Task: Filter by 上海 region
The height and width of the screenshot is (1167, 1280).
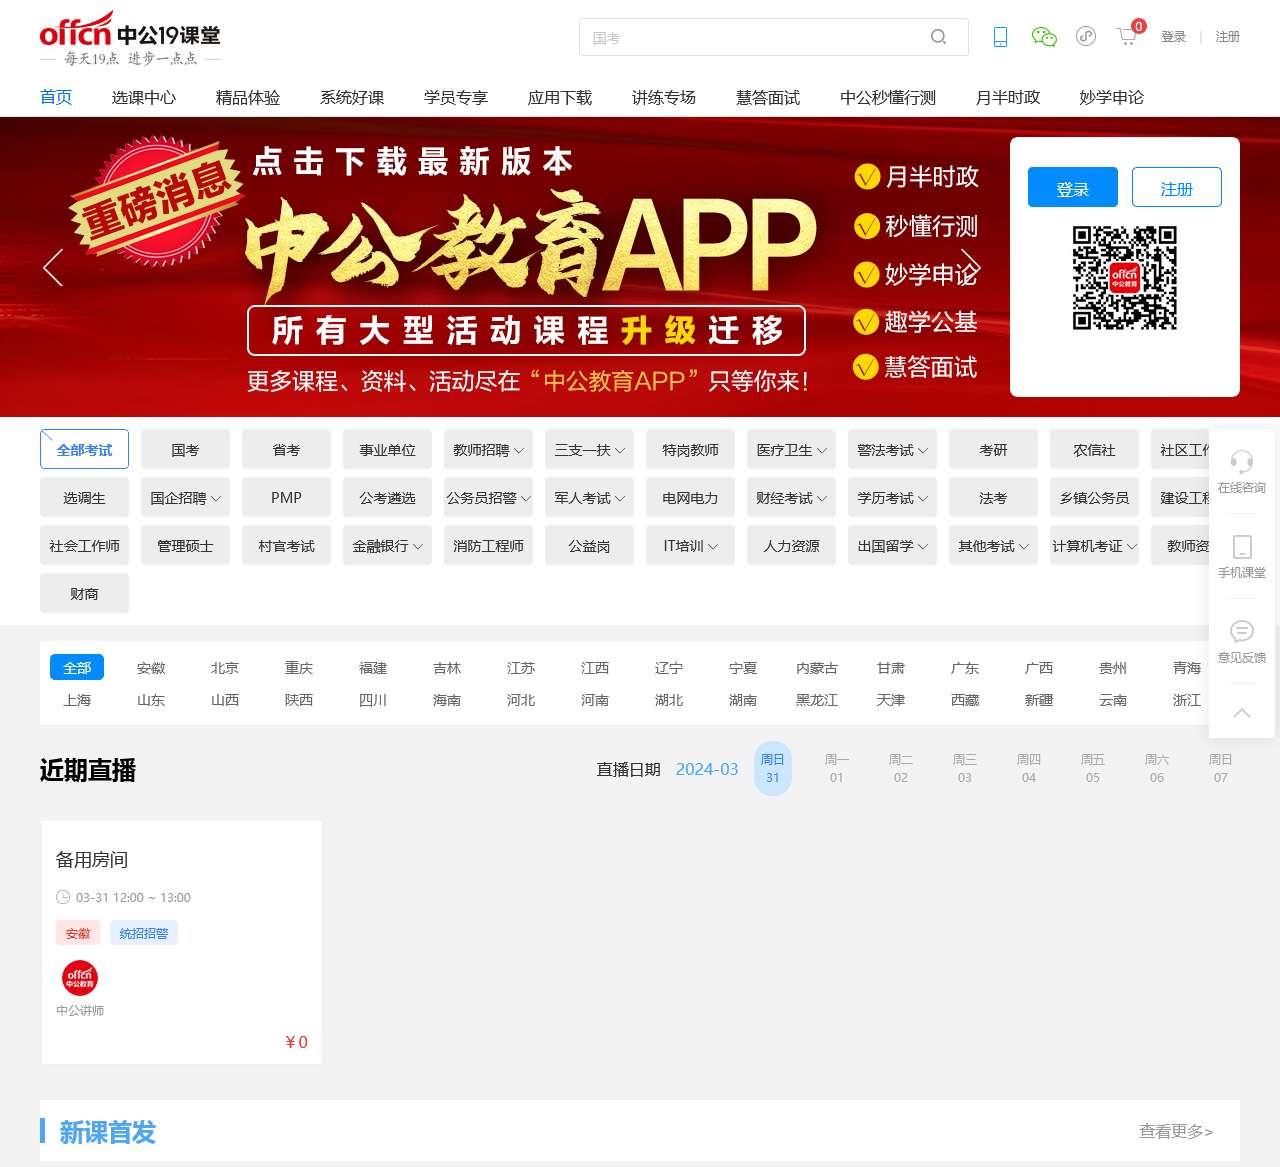Action: (x=77, y=700)
